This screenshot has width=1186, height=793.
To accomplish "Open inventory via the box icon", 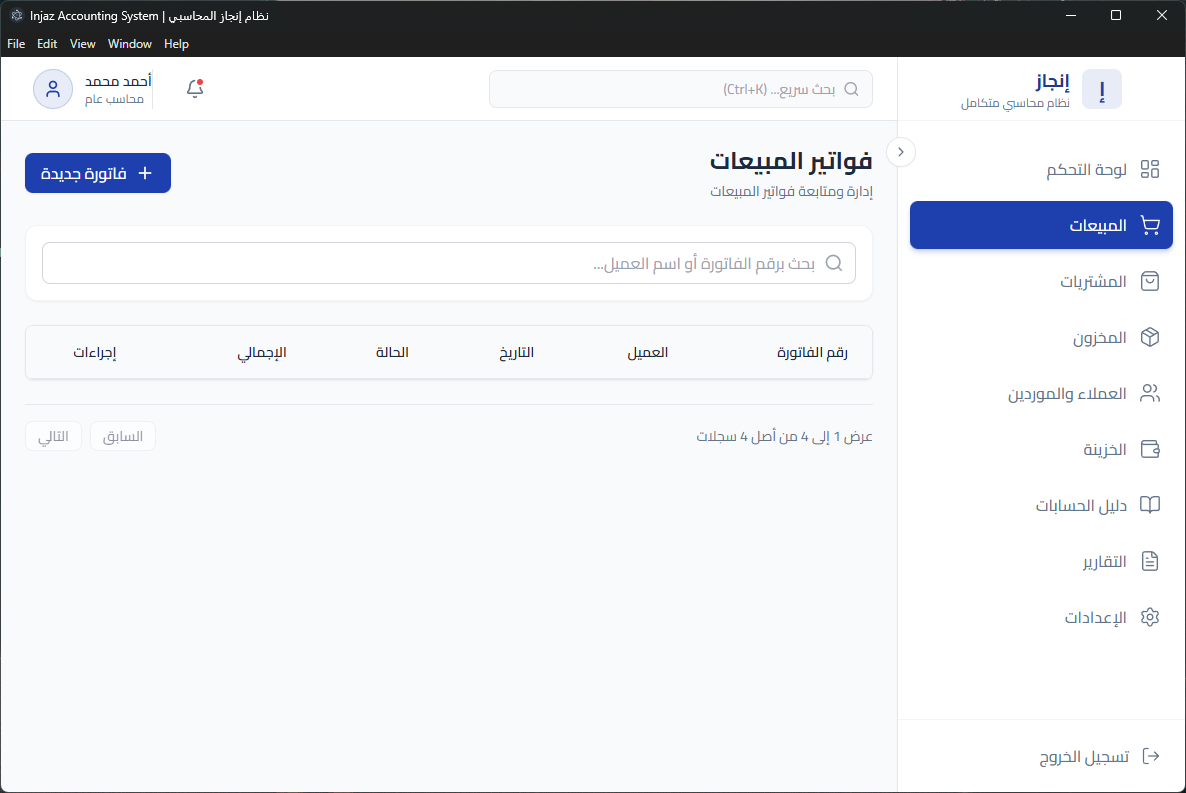I will (x=1150, y=337).
